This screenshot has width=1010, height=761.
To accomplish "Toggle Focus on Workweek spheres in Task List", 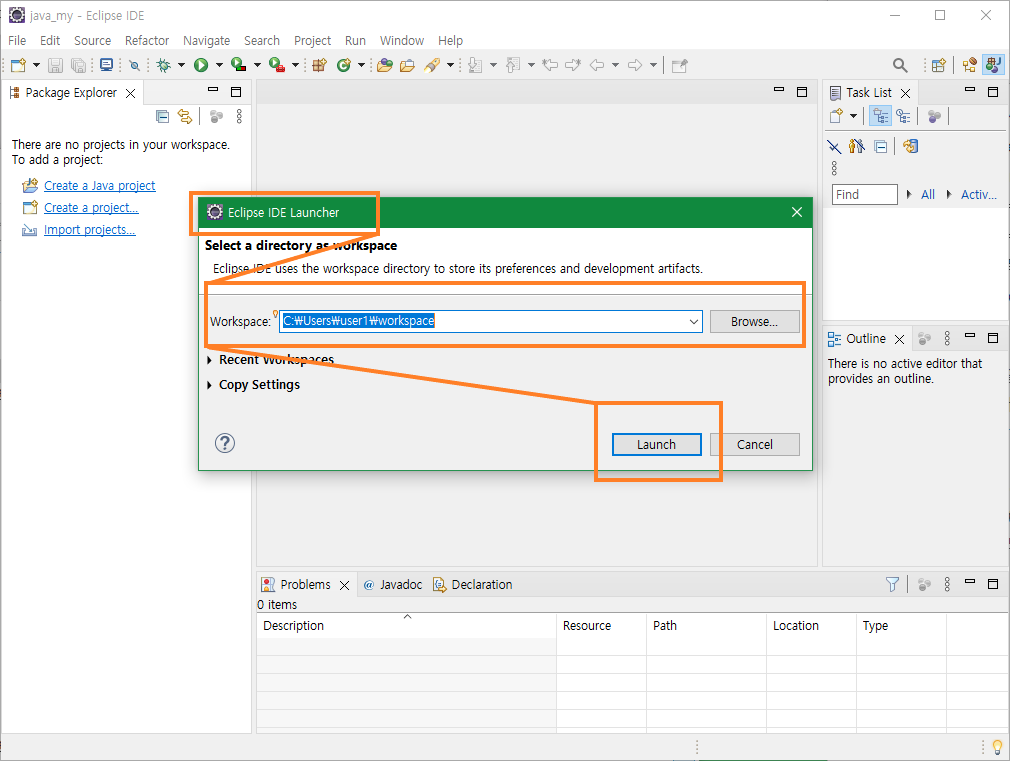I will [x=934, y=117].
